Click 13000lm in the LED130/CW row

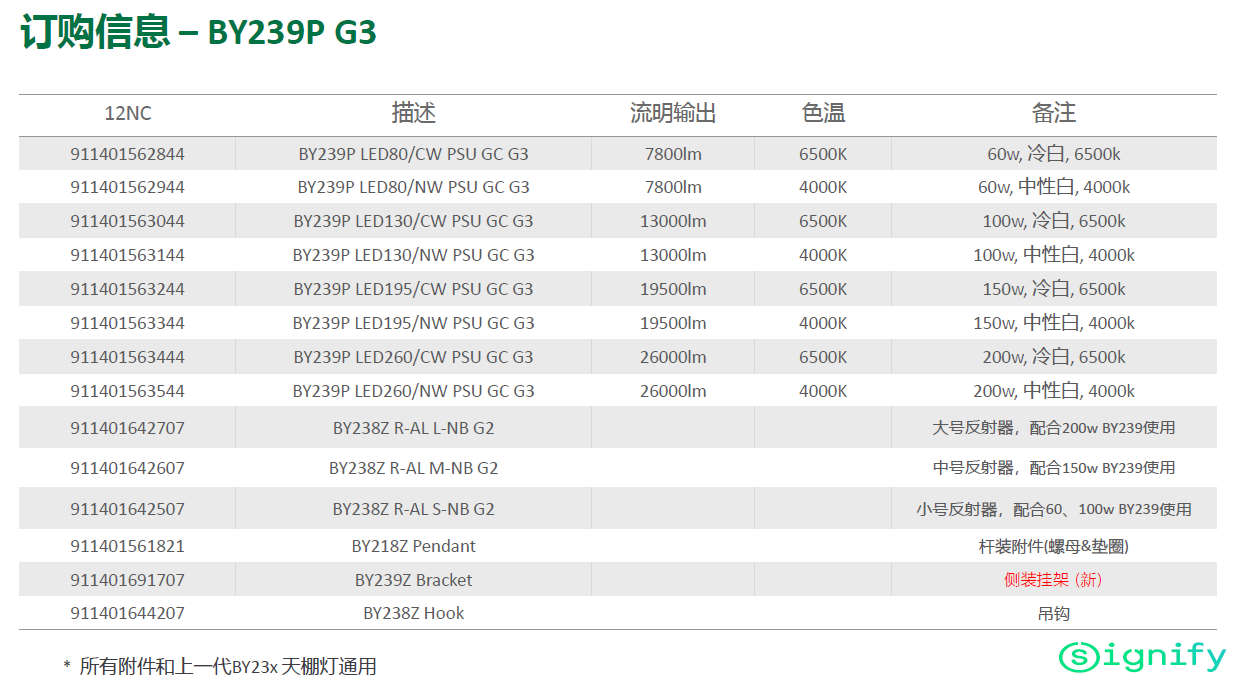point(673,221)
